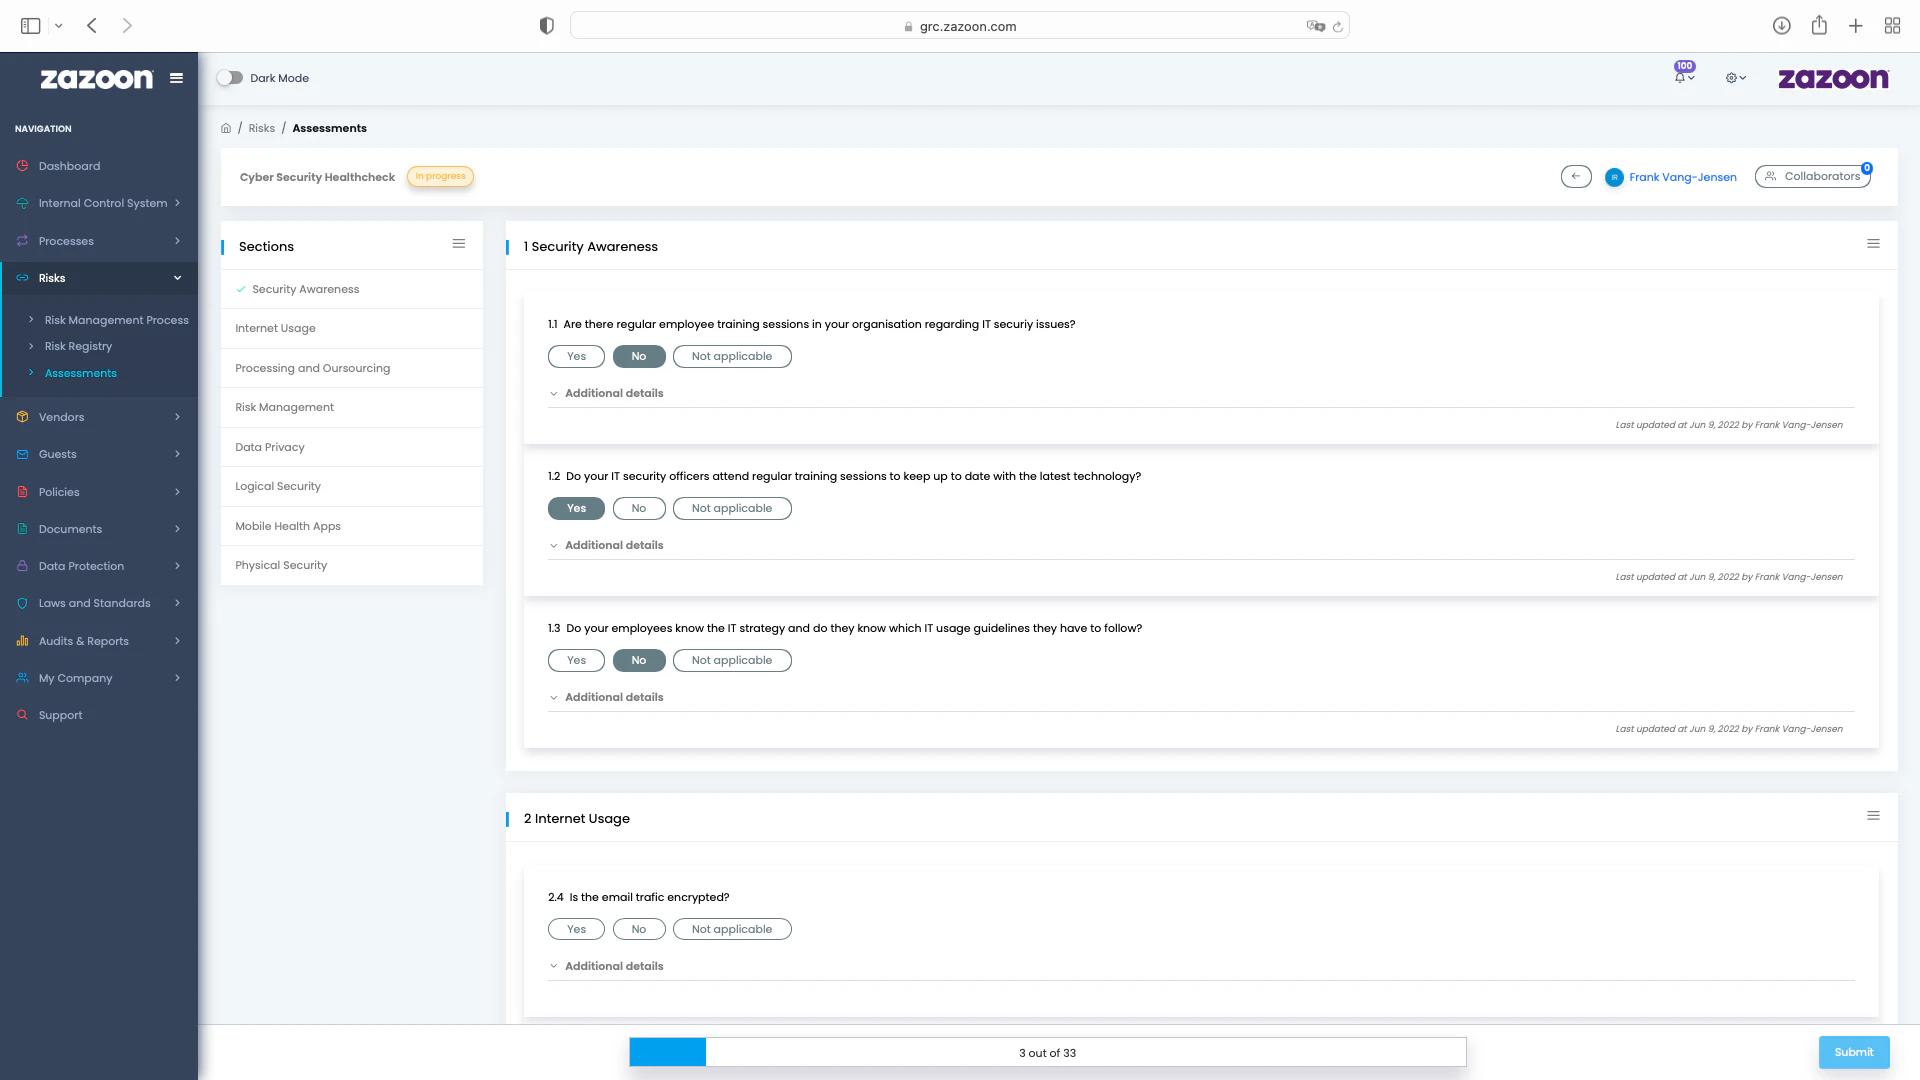1920x1080 pixels.
Task: Open the settings gear dropdown
Action: point(1735,77)
